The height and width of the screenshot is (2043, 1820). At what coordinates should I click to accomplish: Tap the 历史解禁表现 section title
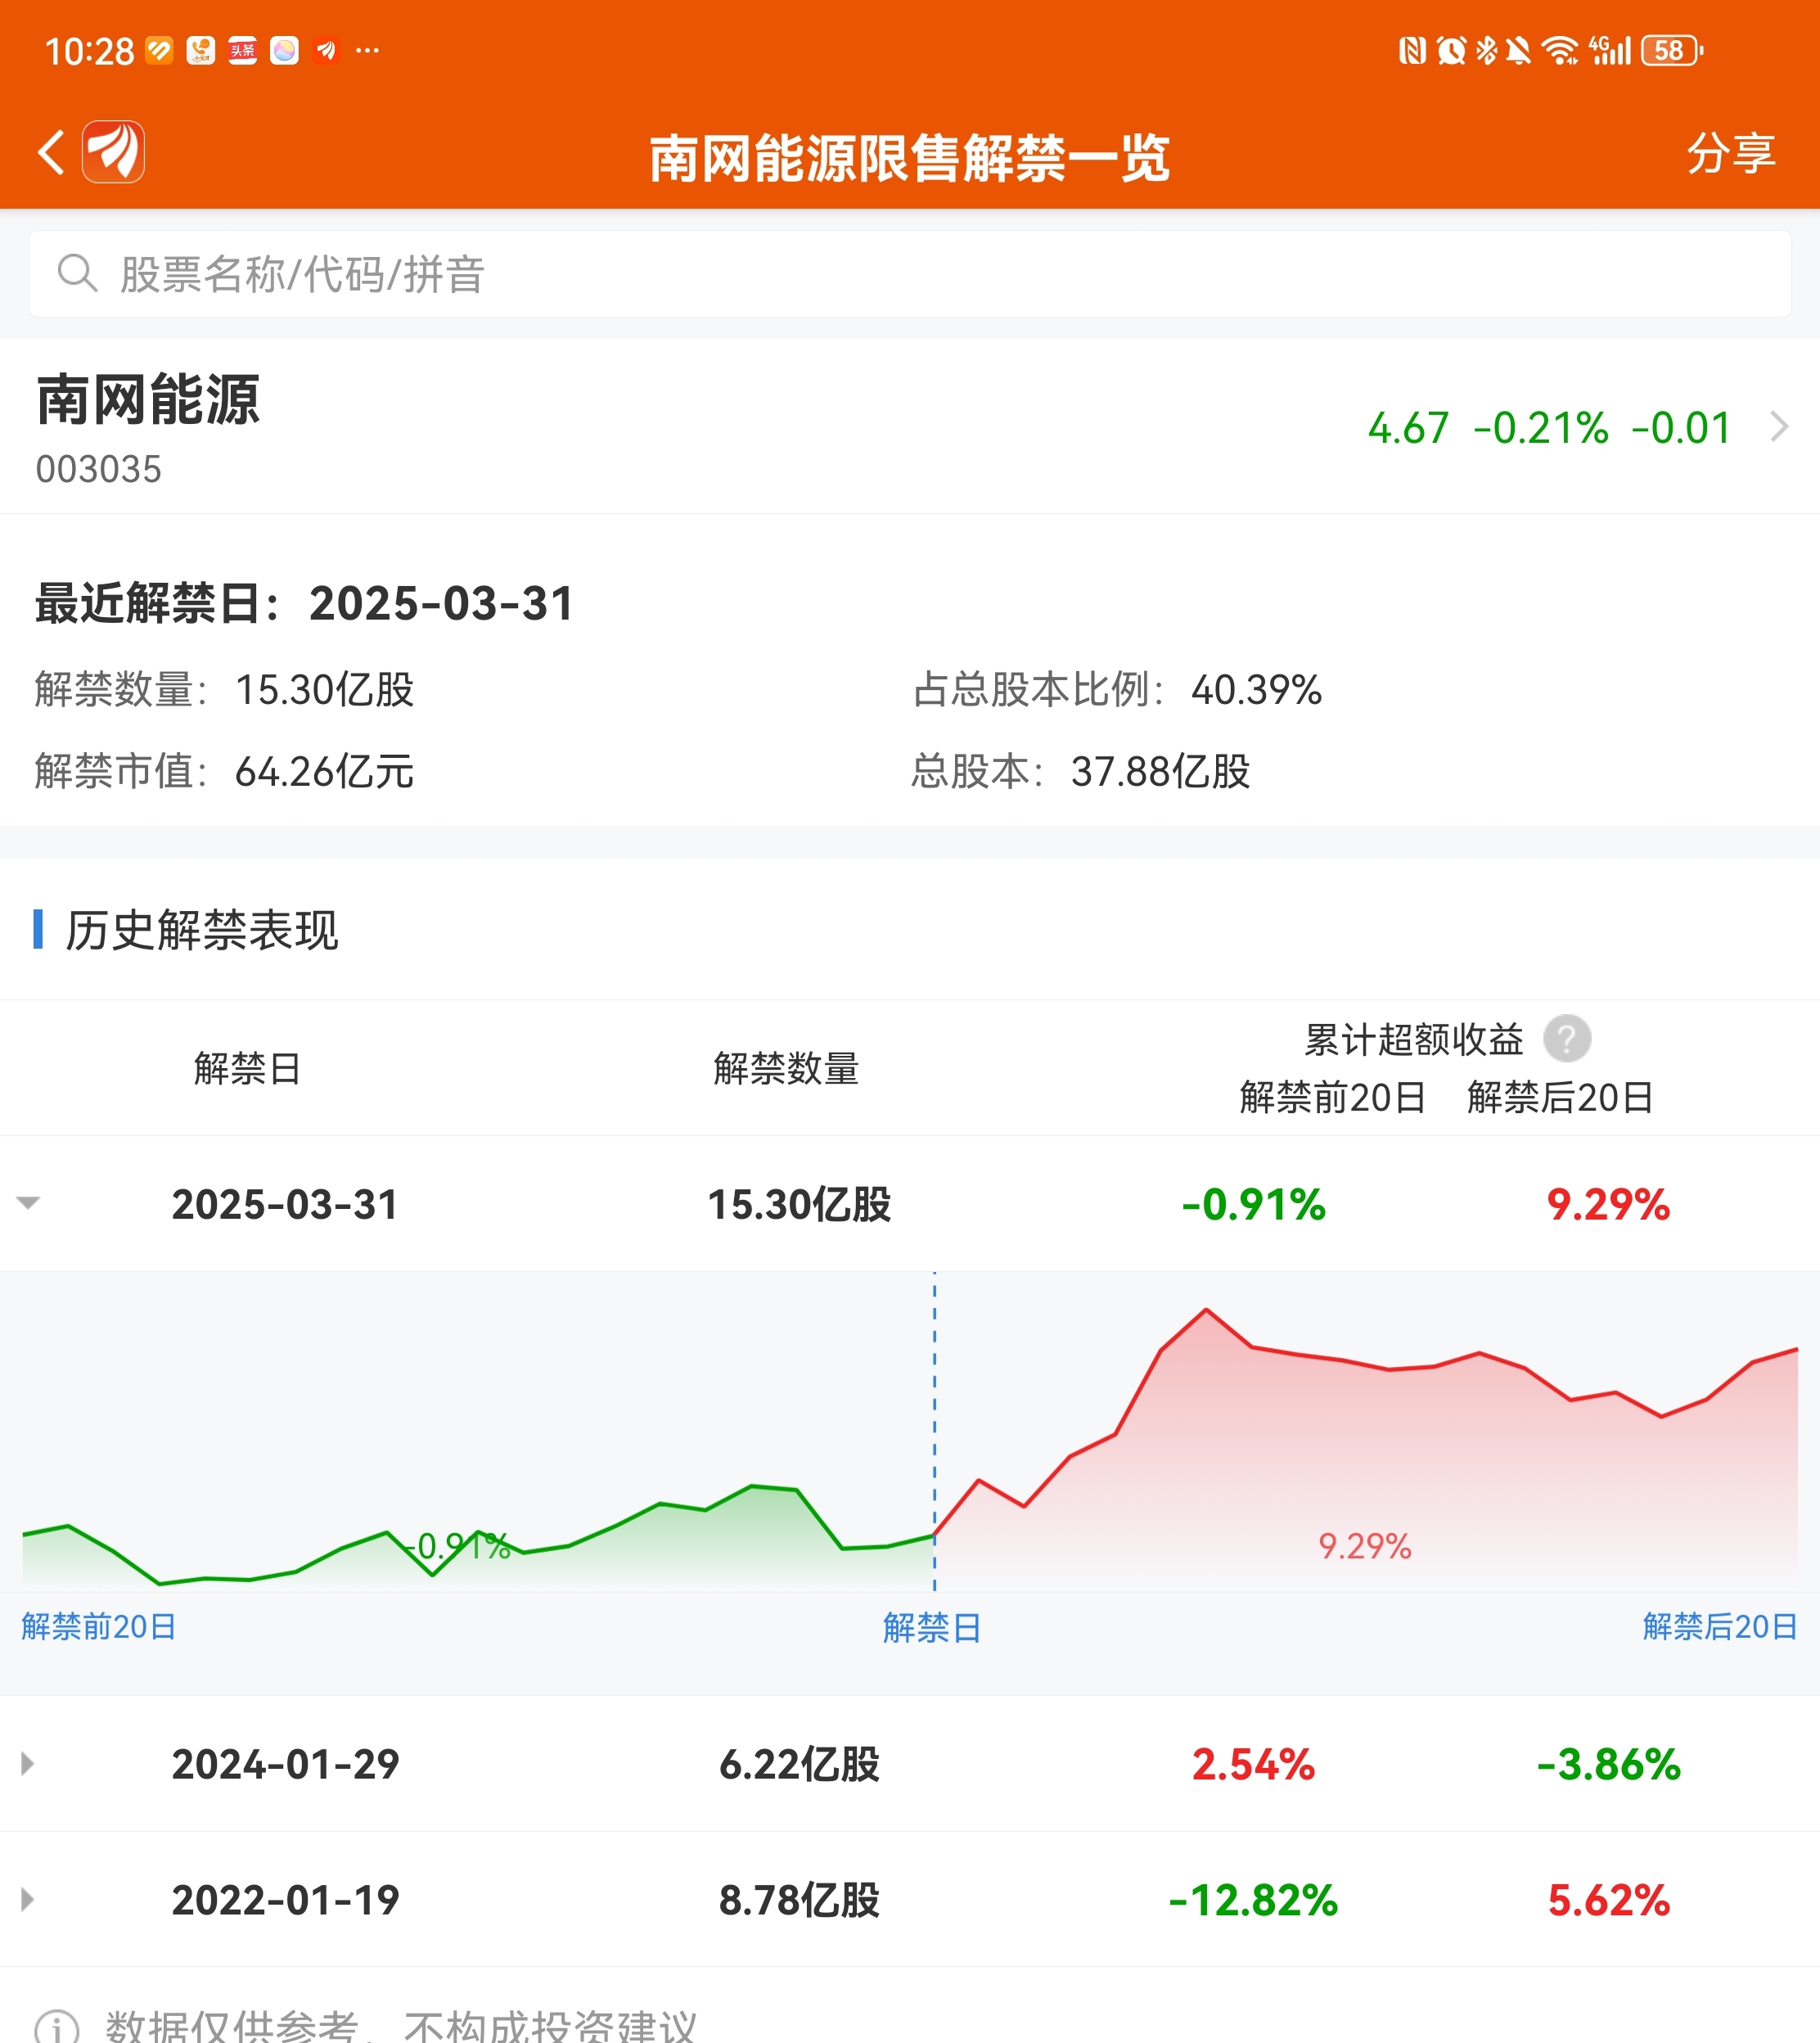202,930
